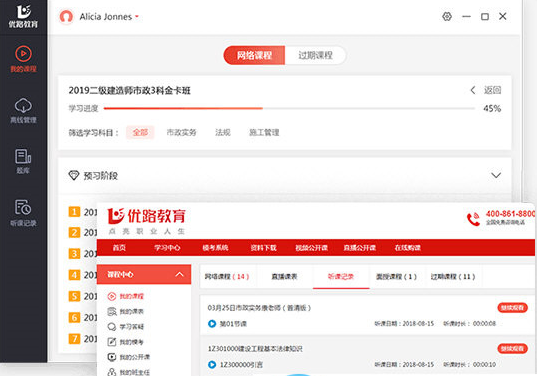Click the 学习进度 progress bar
The height and width of the screenshot is (376, 537).
coord(289,109)
